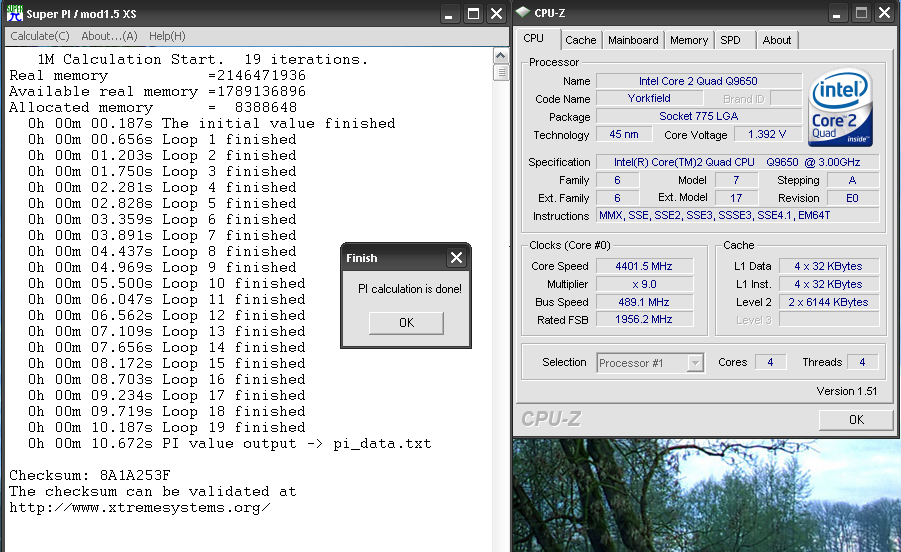The image size is (901, 552).
Task: Click the '1M Calculation Start. 19 iterations.' line
Action: coord(202,59)
